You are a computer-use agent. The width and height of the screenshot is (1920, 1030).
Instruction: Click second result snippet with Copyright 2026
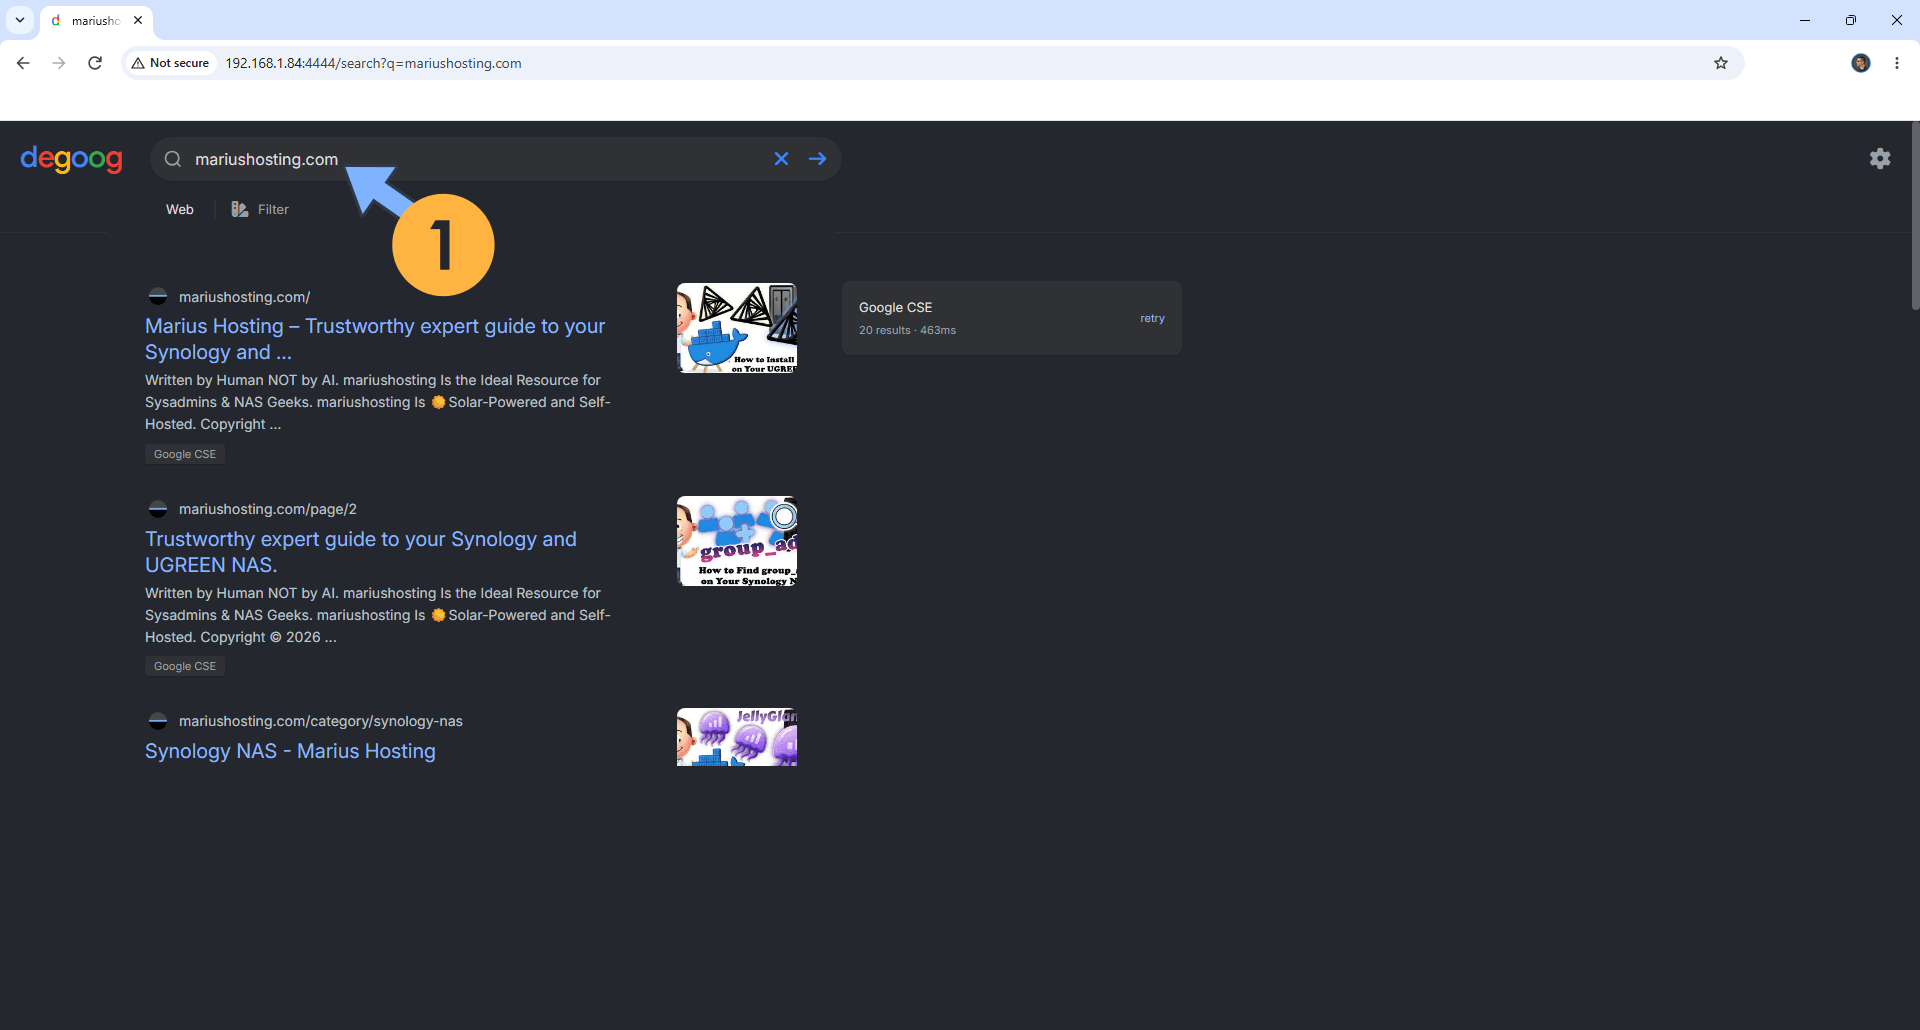pyautogui.click(x=378, y=615)
